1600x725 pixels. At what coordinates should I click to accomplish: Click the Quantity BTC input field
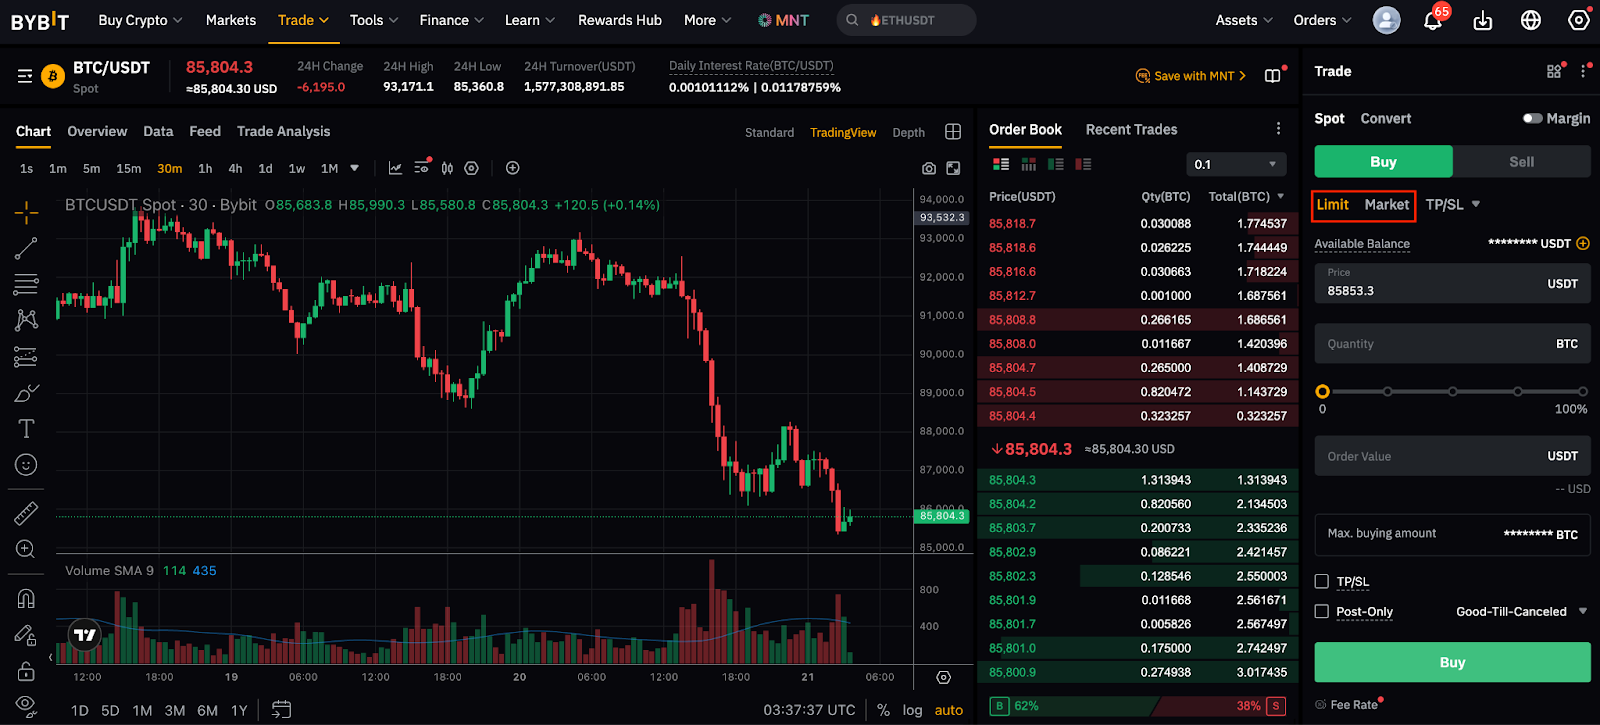tap(1452, 343)
